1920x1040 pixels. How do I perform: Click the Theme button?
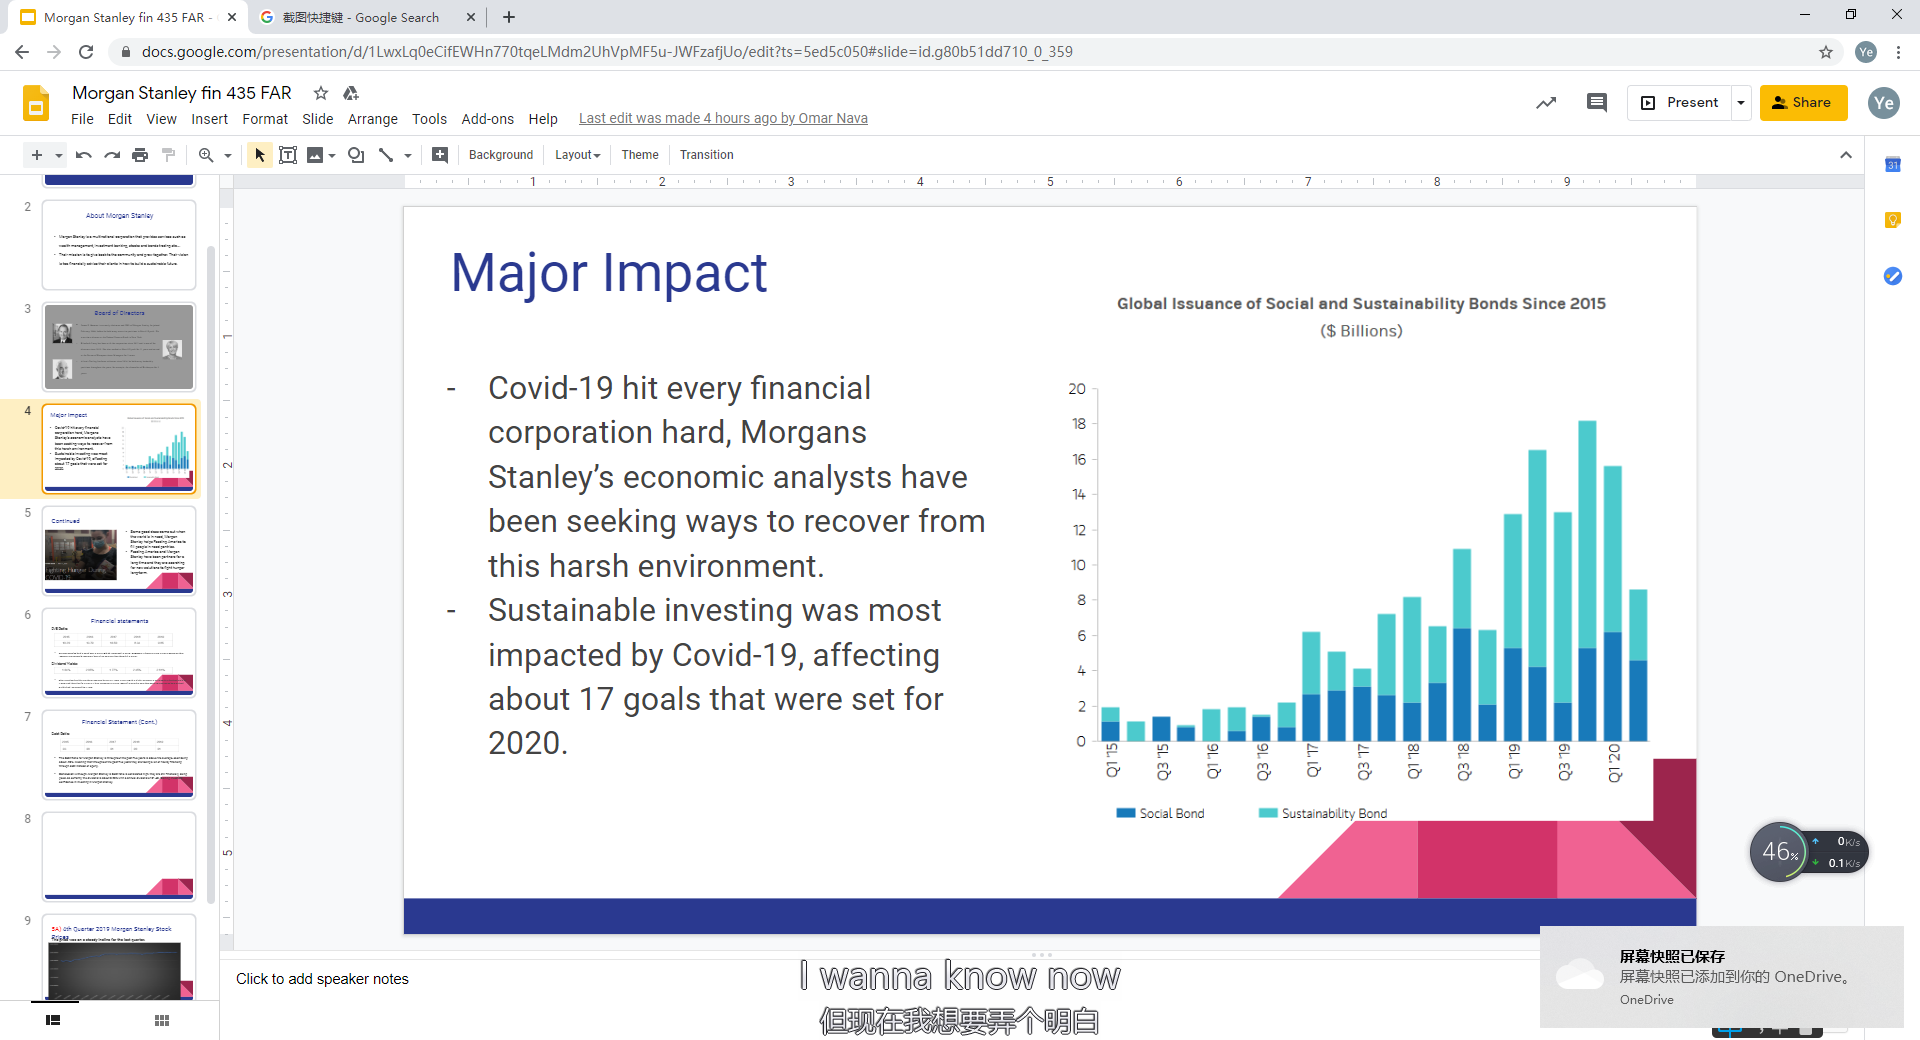tap(640, 155)
